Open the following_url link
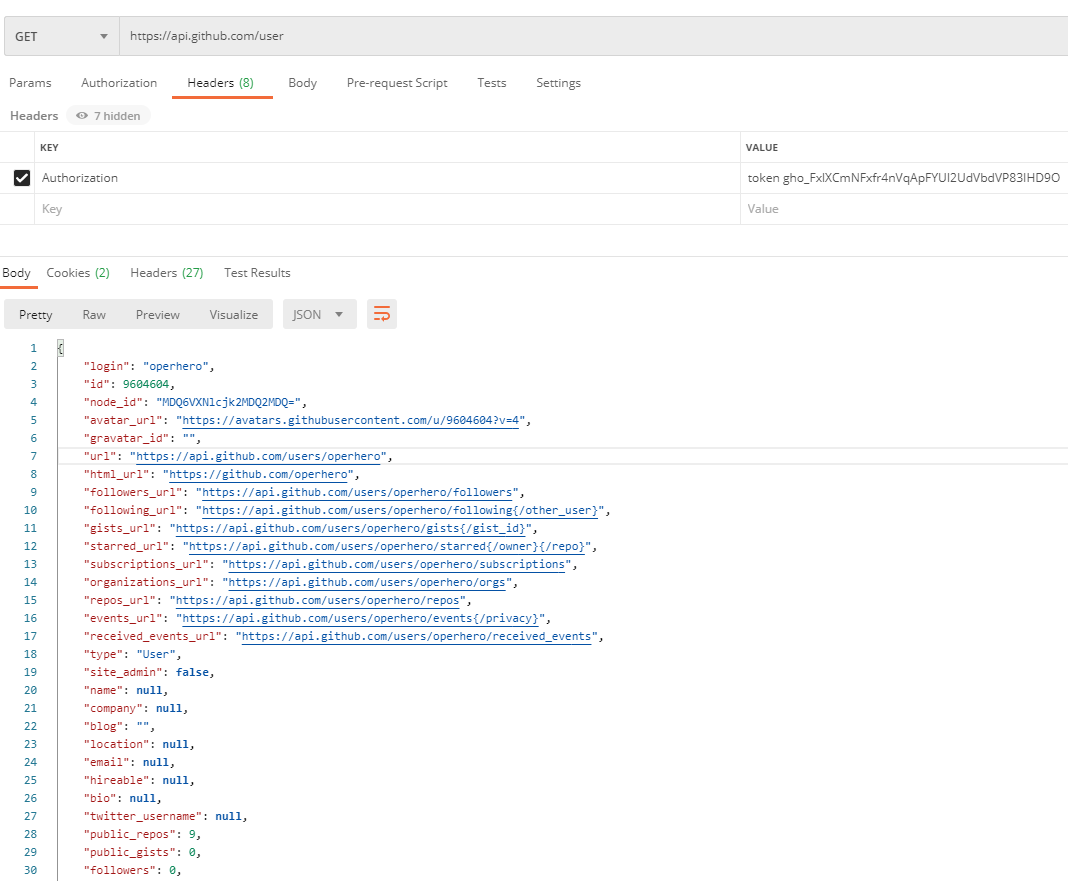The width and height of the screenshot is (1068, 881). (x=400, y=510)
